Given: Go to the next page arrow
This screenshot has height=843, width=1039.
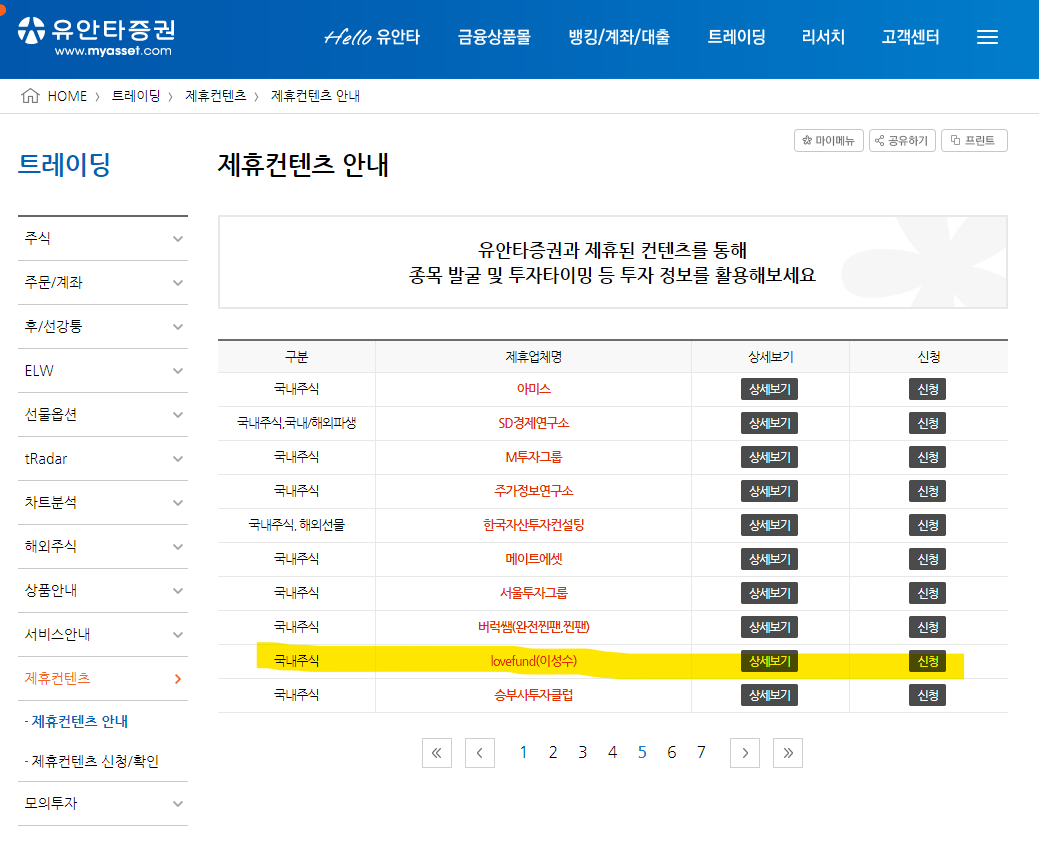Looking at the screenshot, I should (x=745, y=753).
